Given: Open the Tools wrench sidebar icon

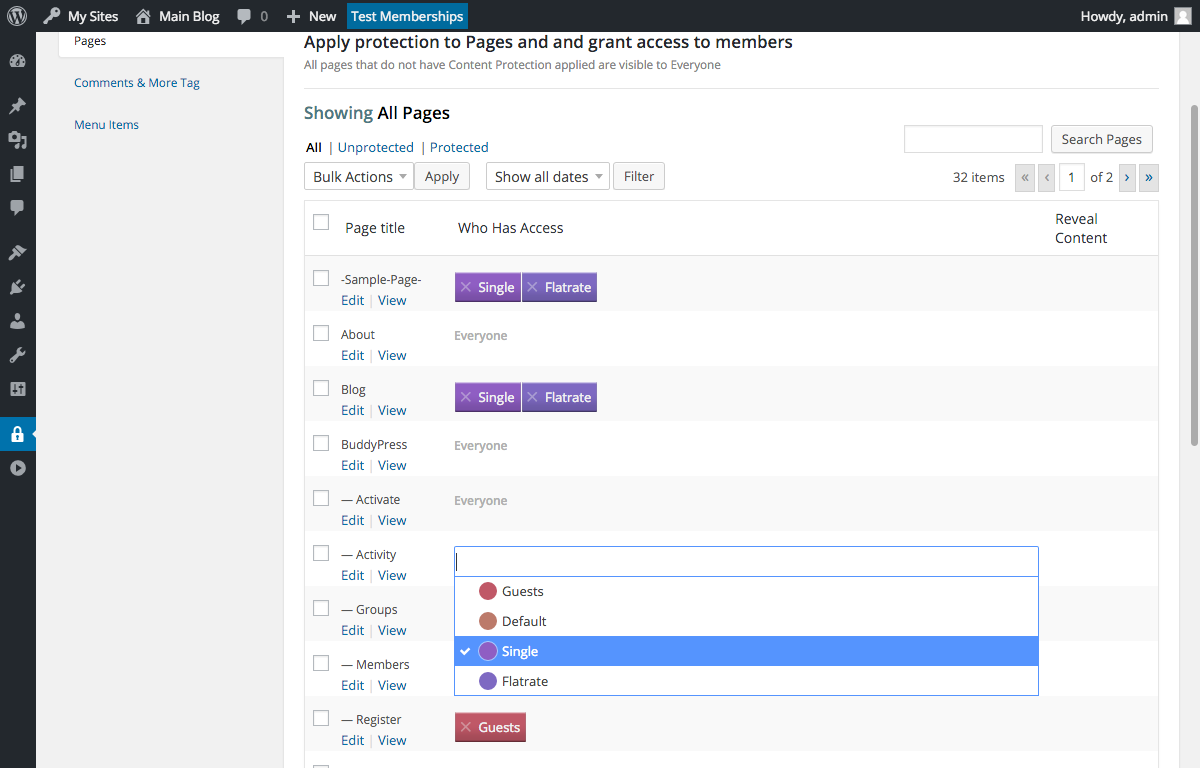Looking at the screenshot, I should tap(17, 355).
